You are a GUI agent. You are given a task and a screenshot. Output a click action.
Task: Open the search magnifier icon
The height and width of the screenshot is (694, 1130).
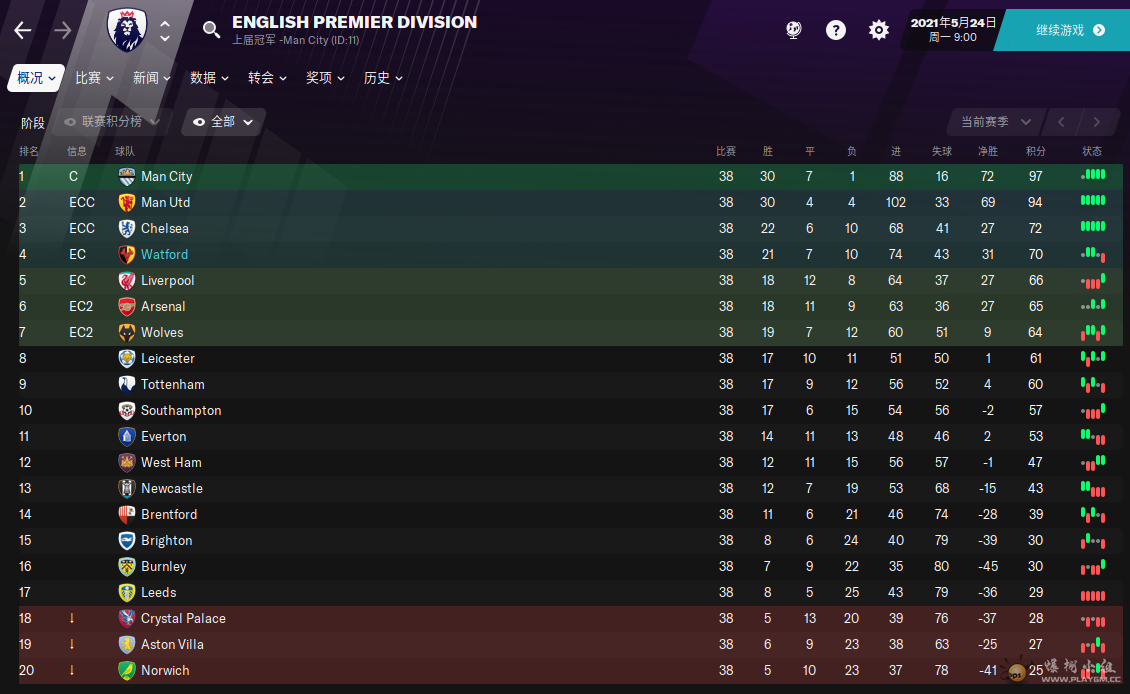[211, 29]
